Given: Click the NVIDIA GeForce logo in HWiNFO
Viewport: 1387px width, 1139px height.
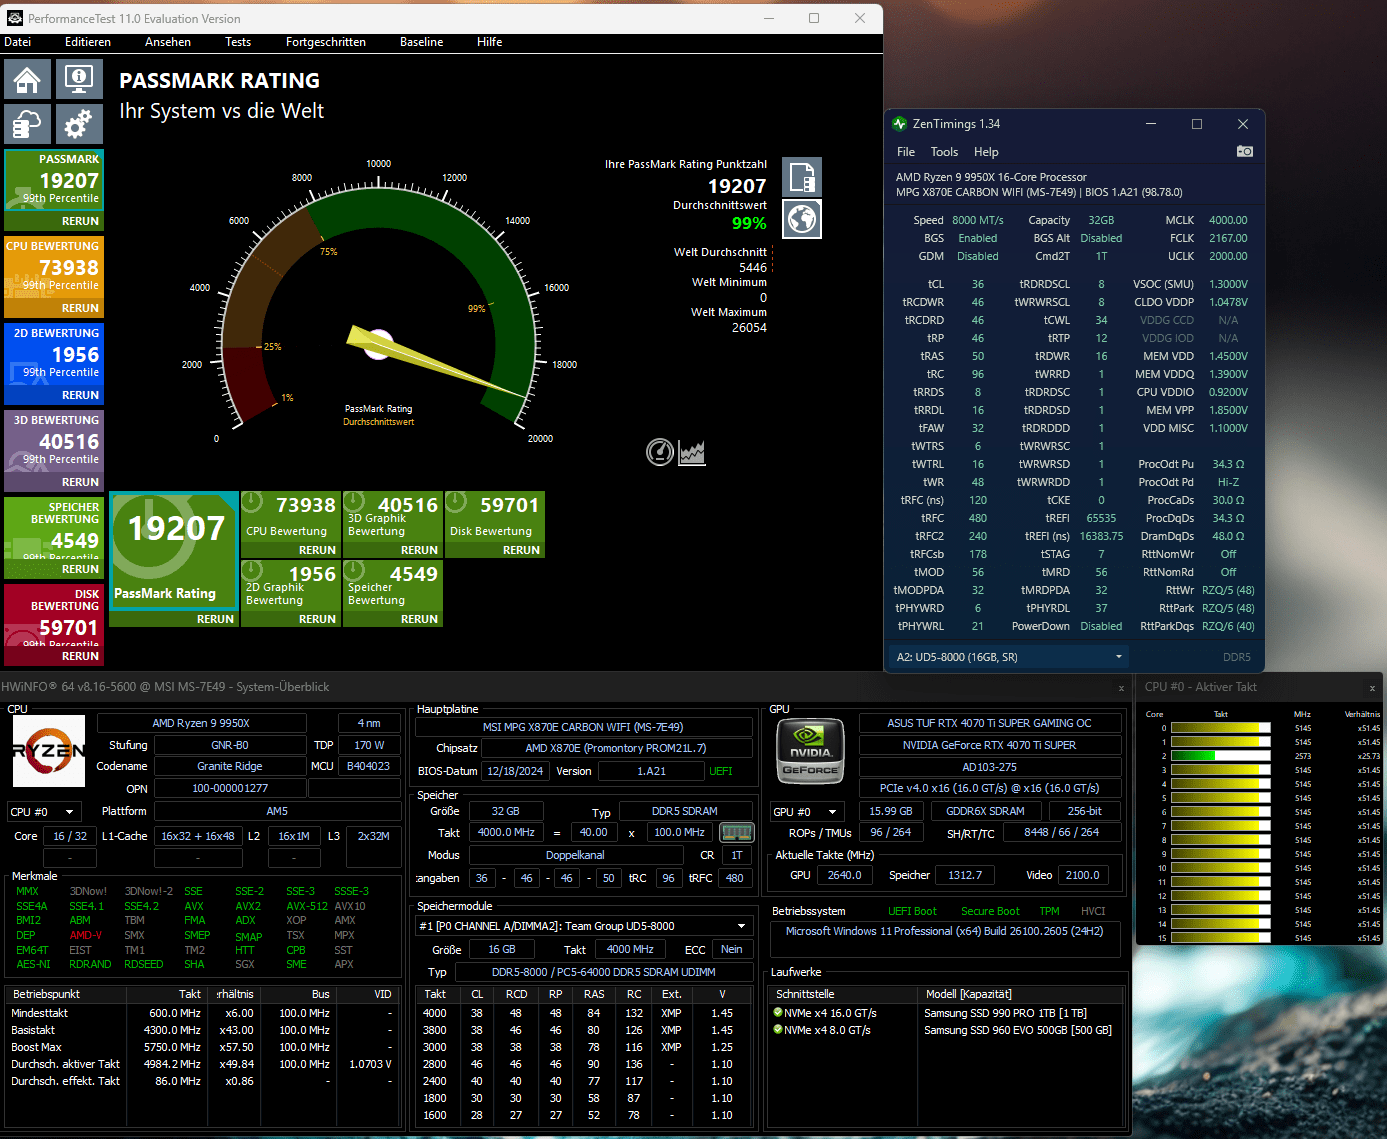Looking at the screenshot, I should click(810, 751).
